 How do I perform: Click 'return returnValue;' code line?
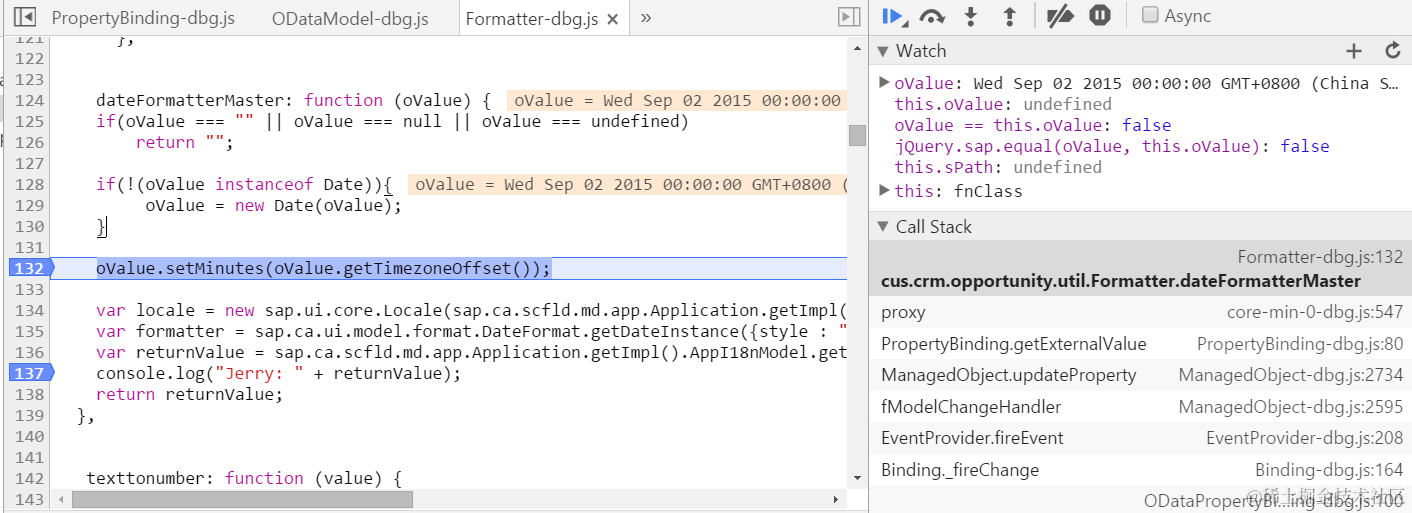[190, 394]
